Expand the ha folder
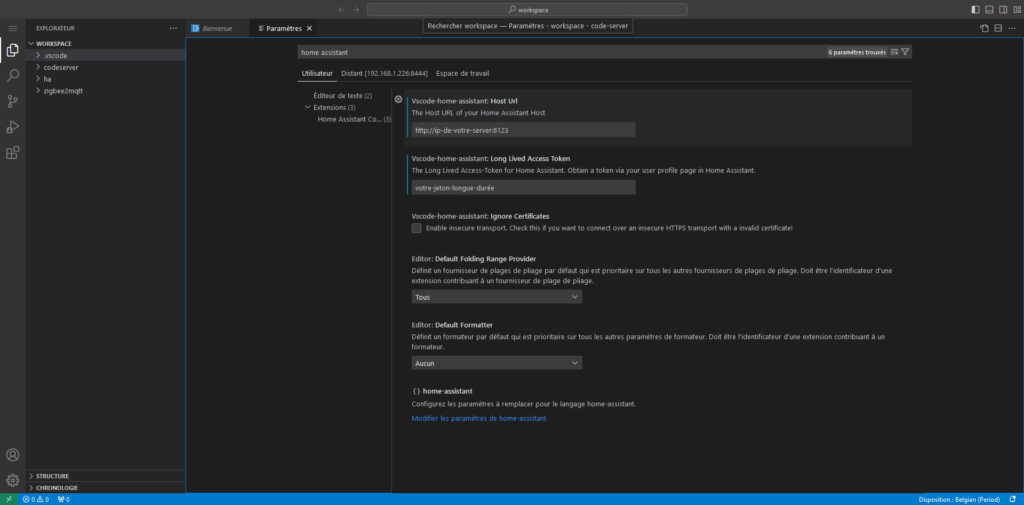The height and width of the screenshot is (505, 1024). pyautogui.click(x=106, y=79)
